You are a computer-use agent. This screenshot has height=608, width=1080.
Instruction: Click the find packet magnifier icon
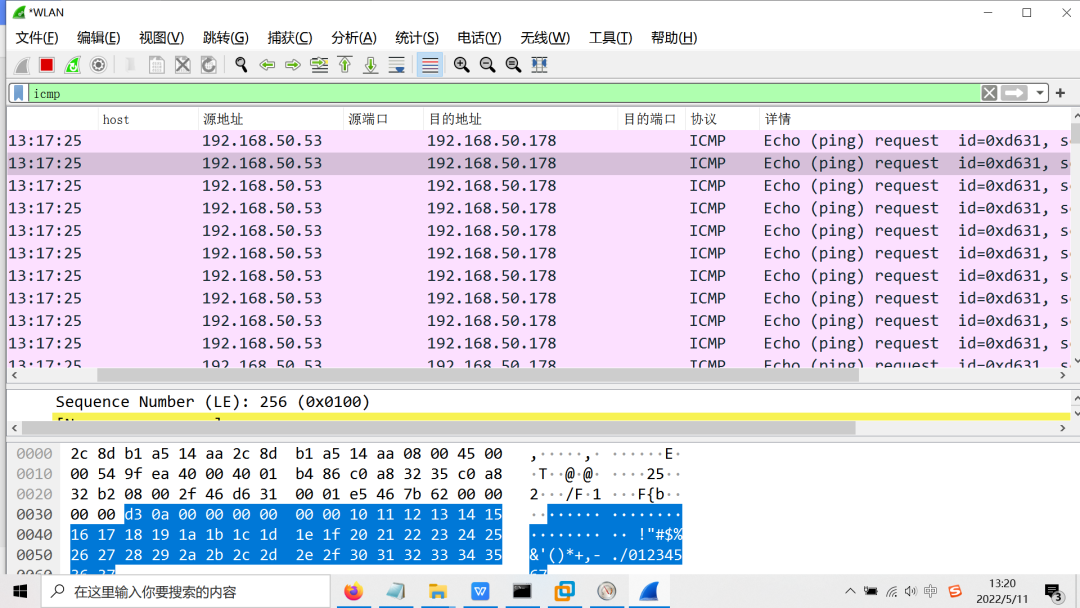(241, 65)
